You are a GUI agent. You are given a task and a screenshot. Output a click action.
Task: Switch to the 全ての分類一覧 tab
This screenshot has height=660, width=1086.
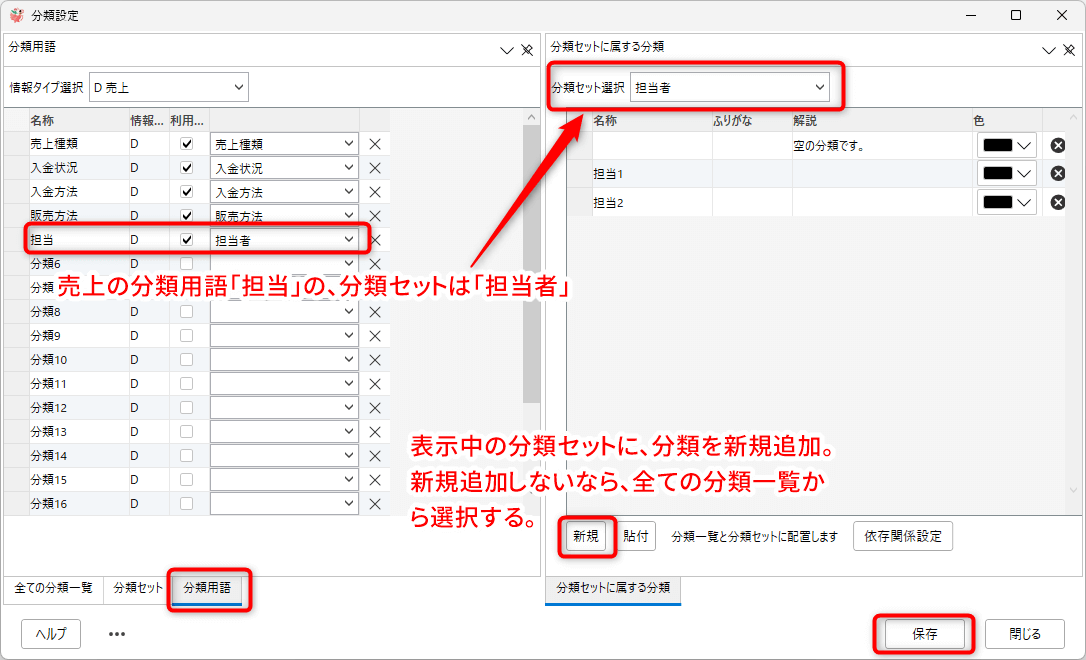point(53,589)
